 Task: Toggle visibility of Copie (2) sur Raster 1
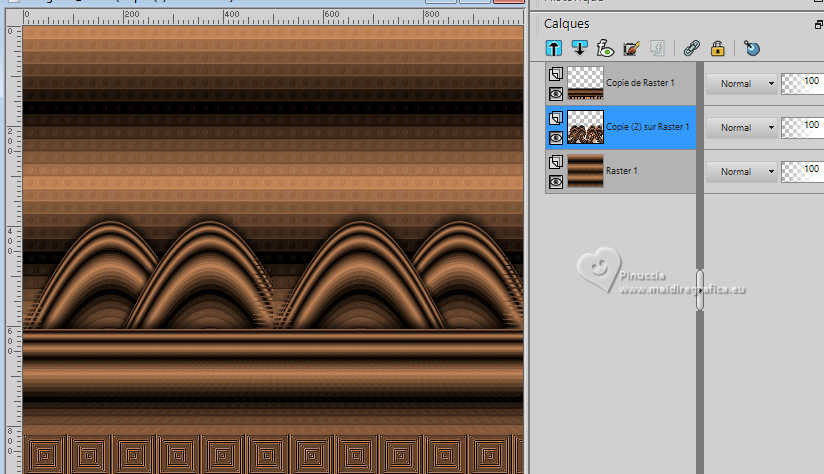[x=556, y=137]
